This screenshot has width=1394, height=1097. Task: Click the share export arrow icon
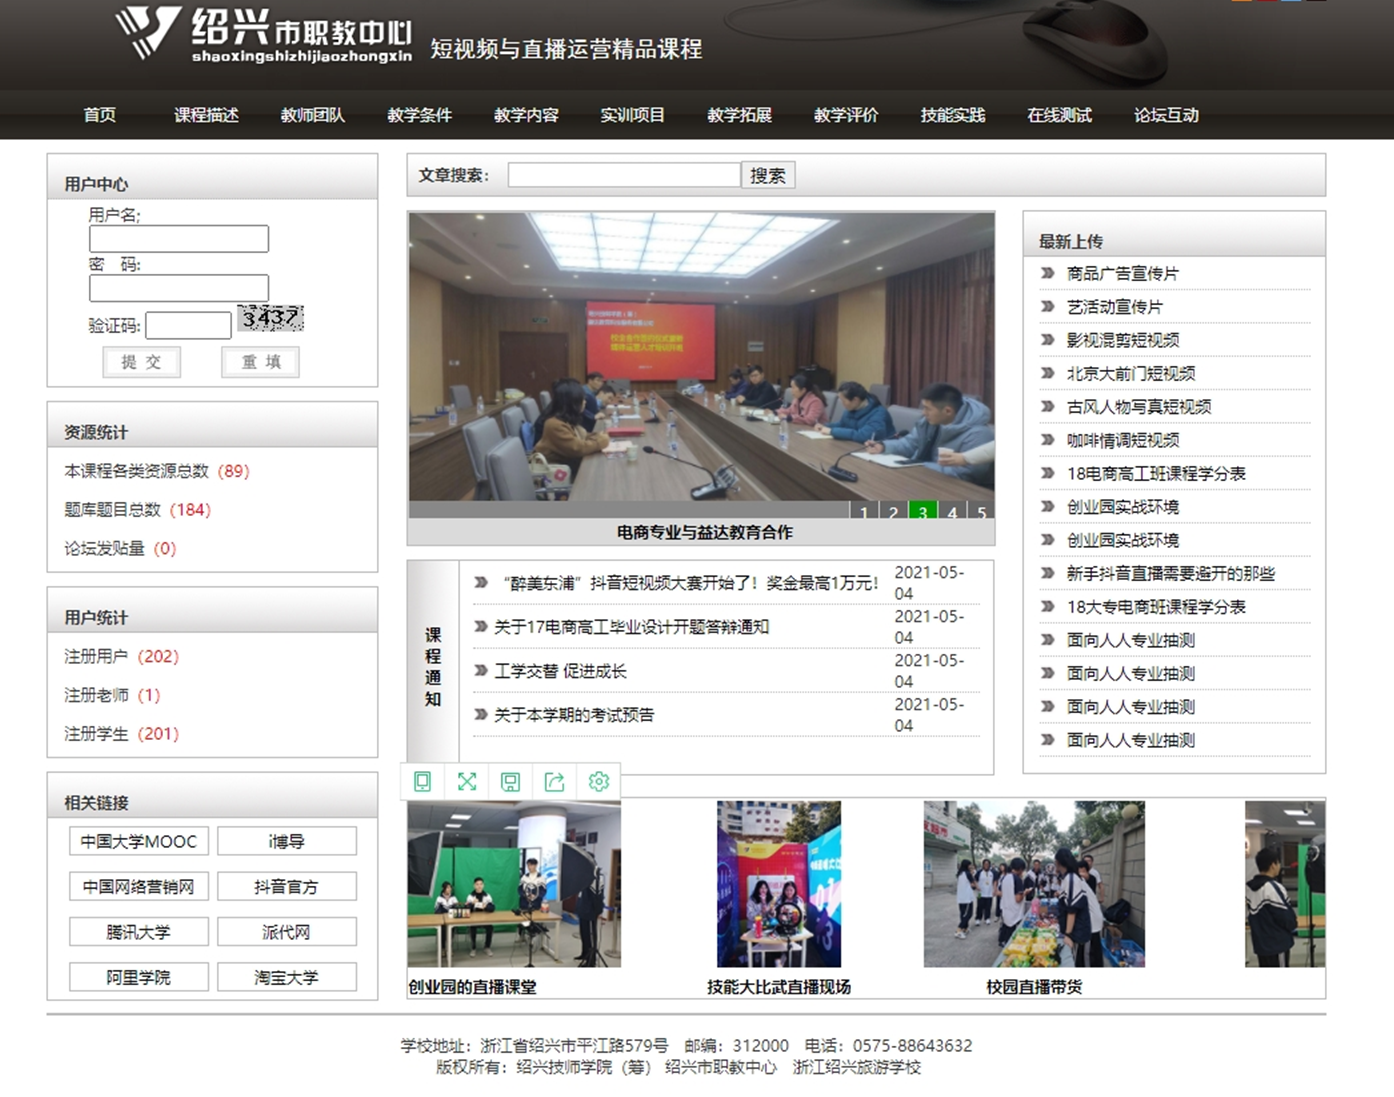point(555,782)
